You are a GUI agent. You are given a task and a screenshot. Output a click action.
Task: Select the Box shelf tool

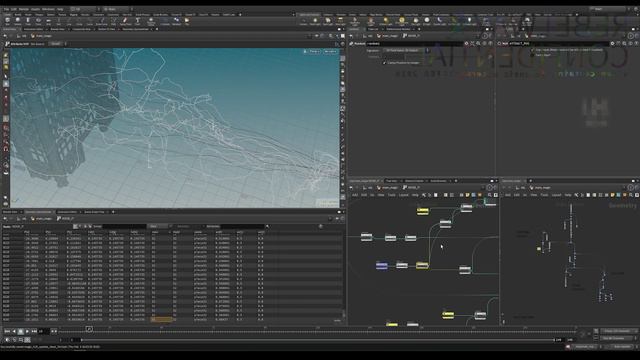click(7, 21)
